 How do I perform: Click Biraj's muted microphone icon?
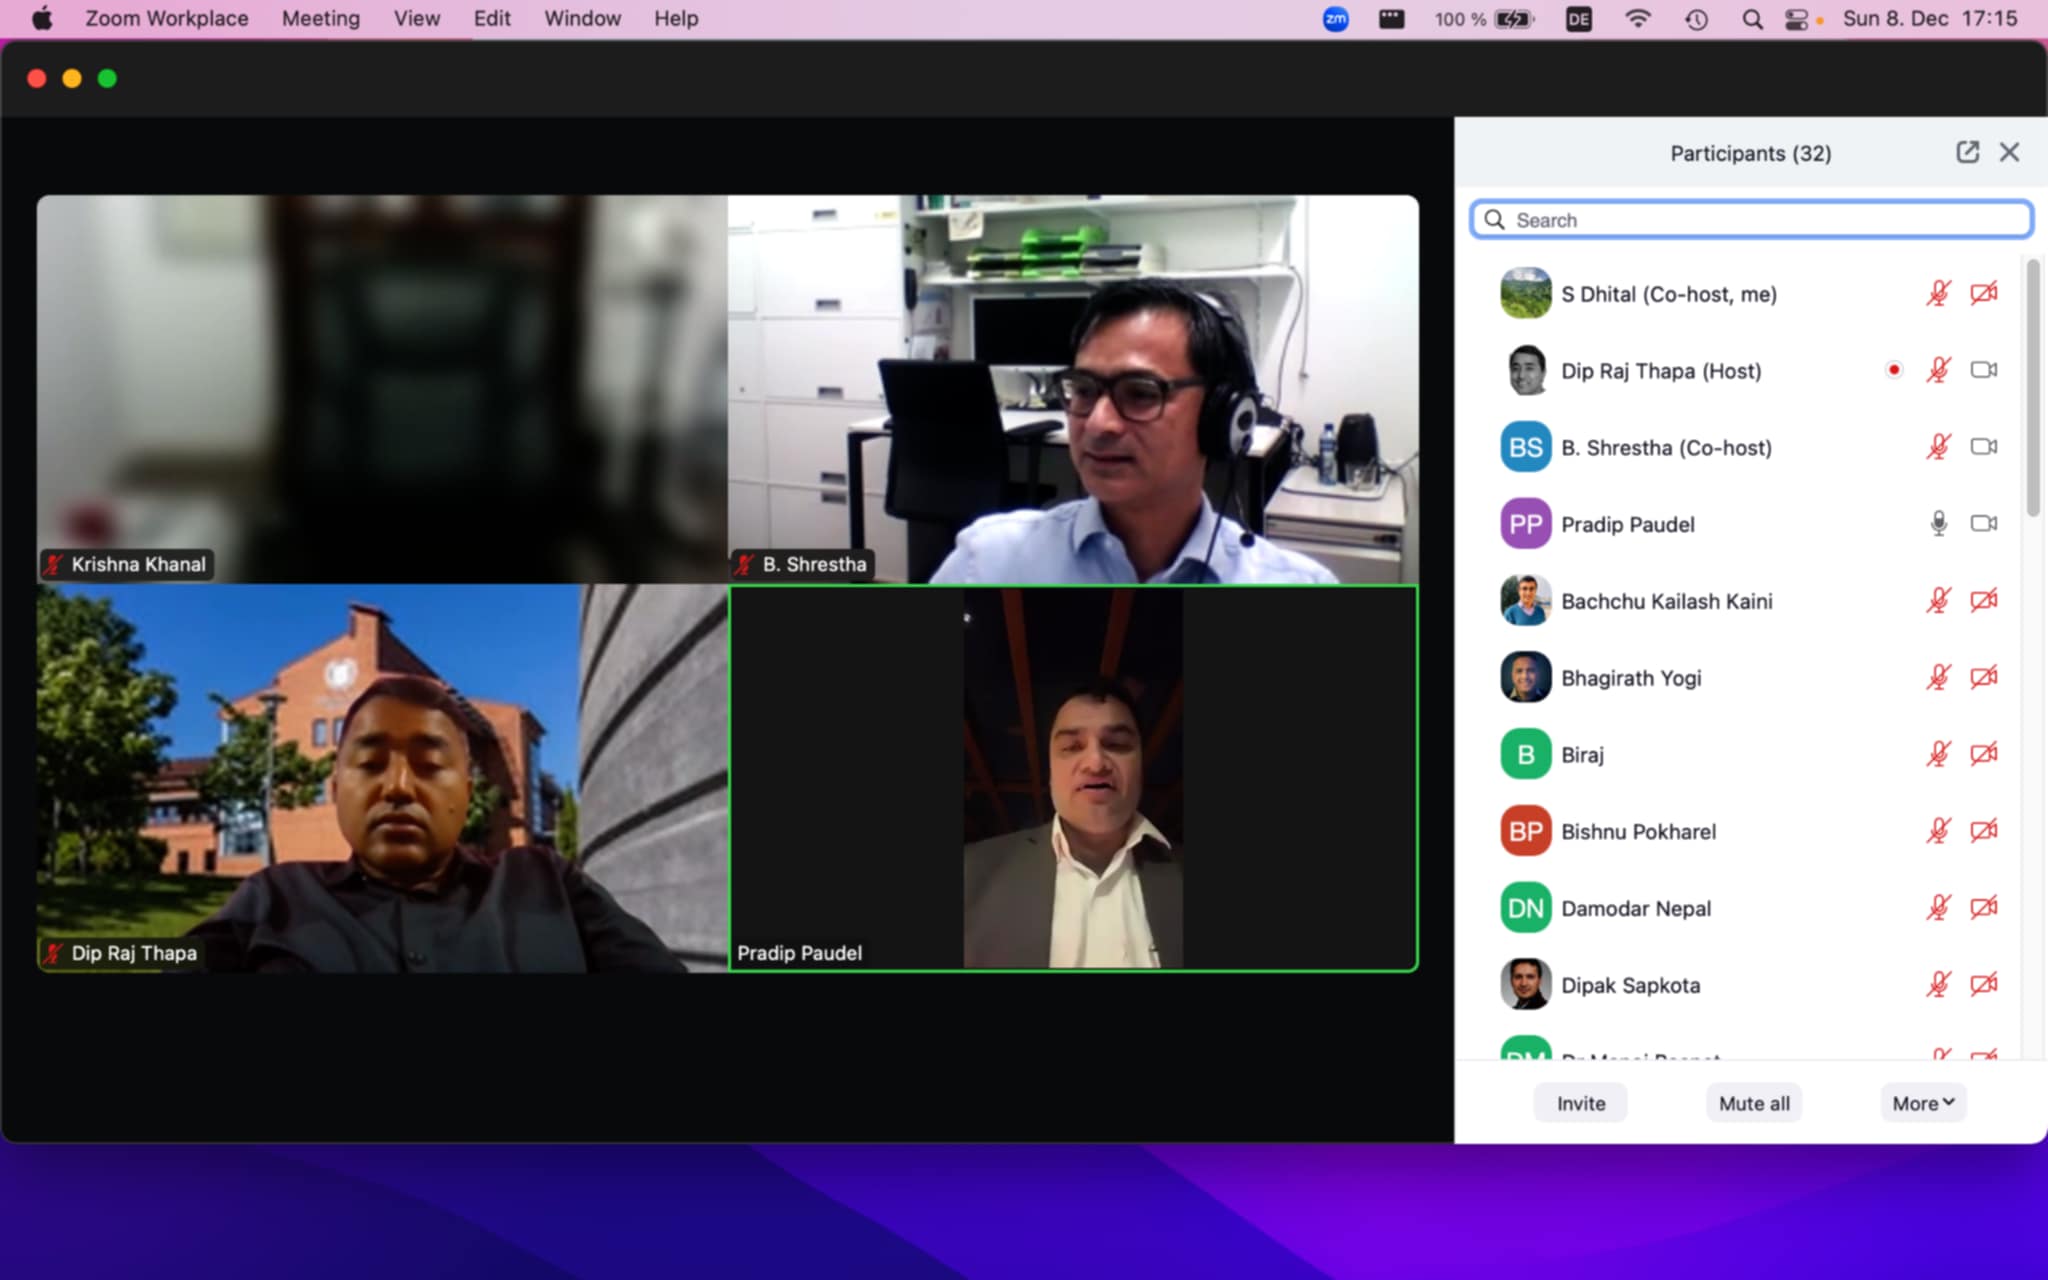(x=1938, y=754)
